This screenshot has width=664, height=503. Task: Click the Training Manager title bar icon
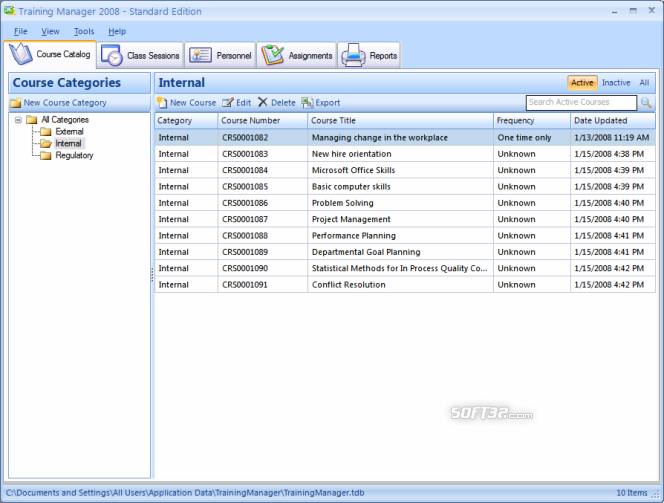click(x=9, y=11)
